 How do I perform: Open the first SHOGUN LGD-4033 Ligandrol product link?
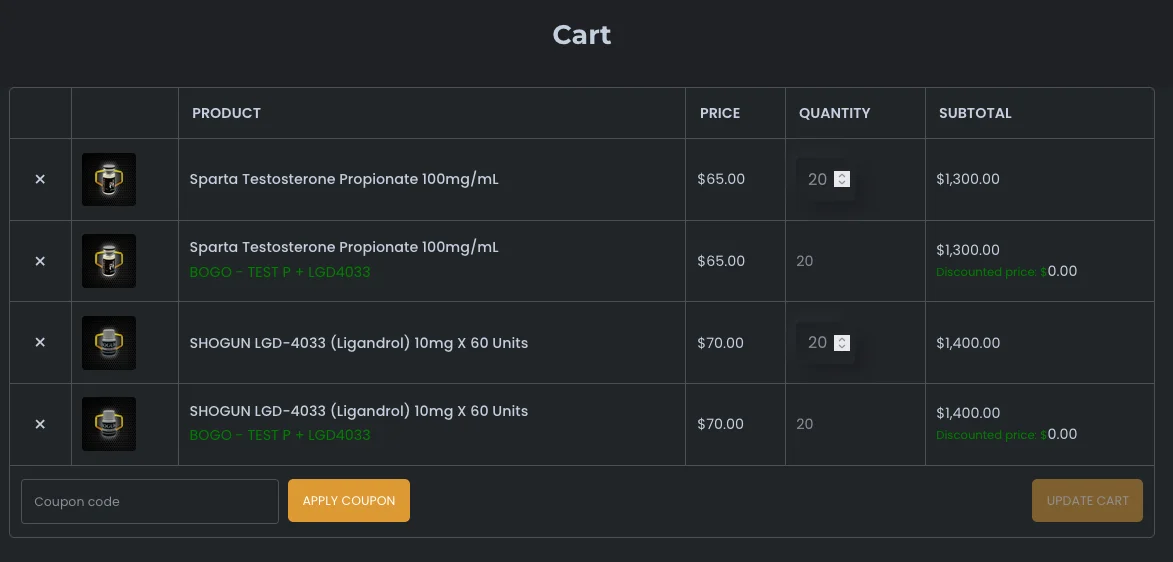tap(359, 343)
